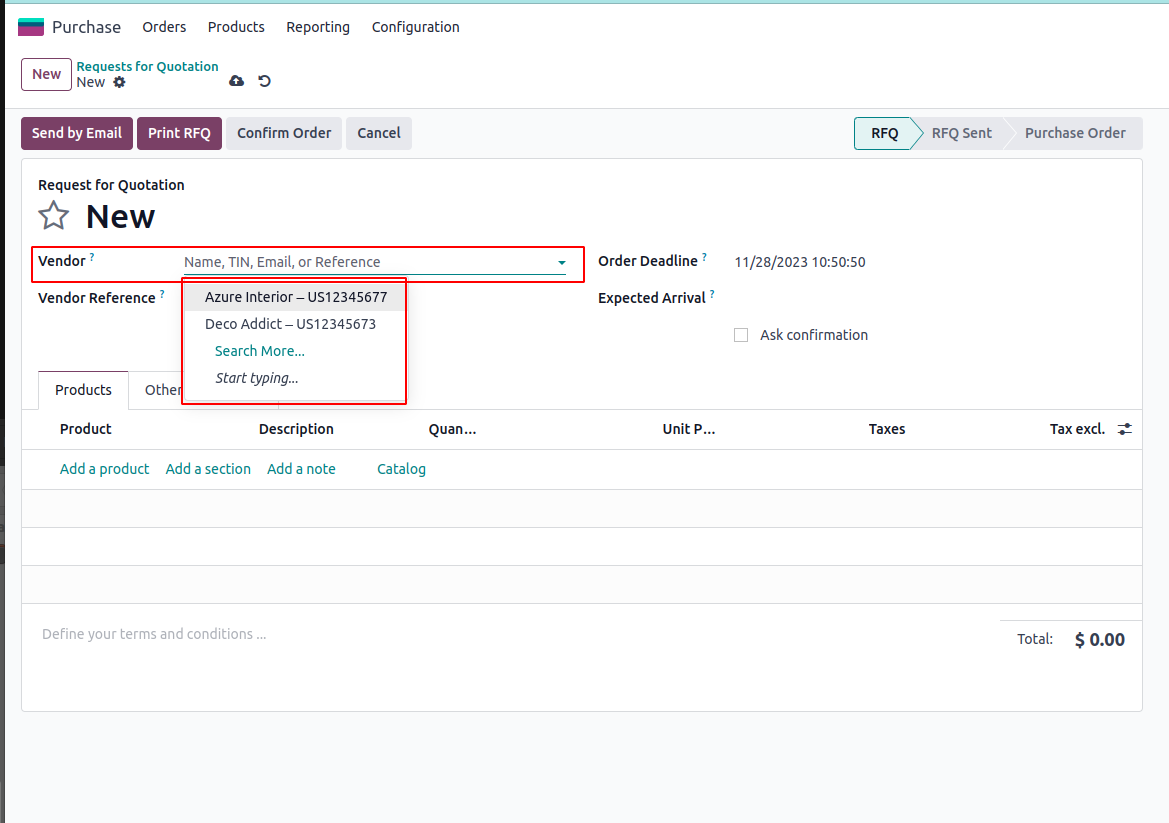Click the Send by Email button
Viewport: 1169px width, 823px height.
click(77, 133)
